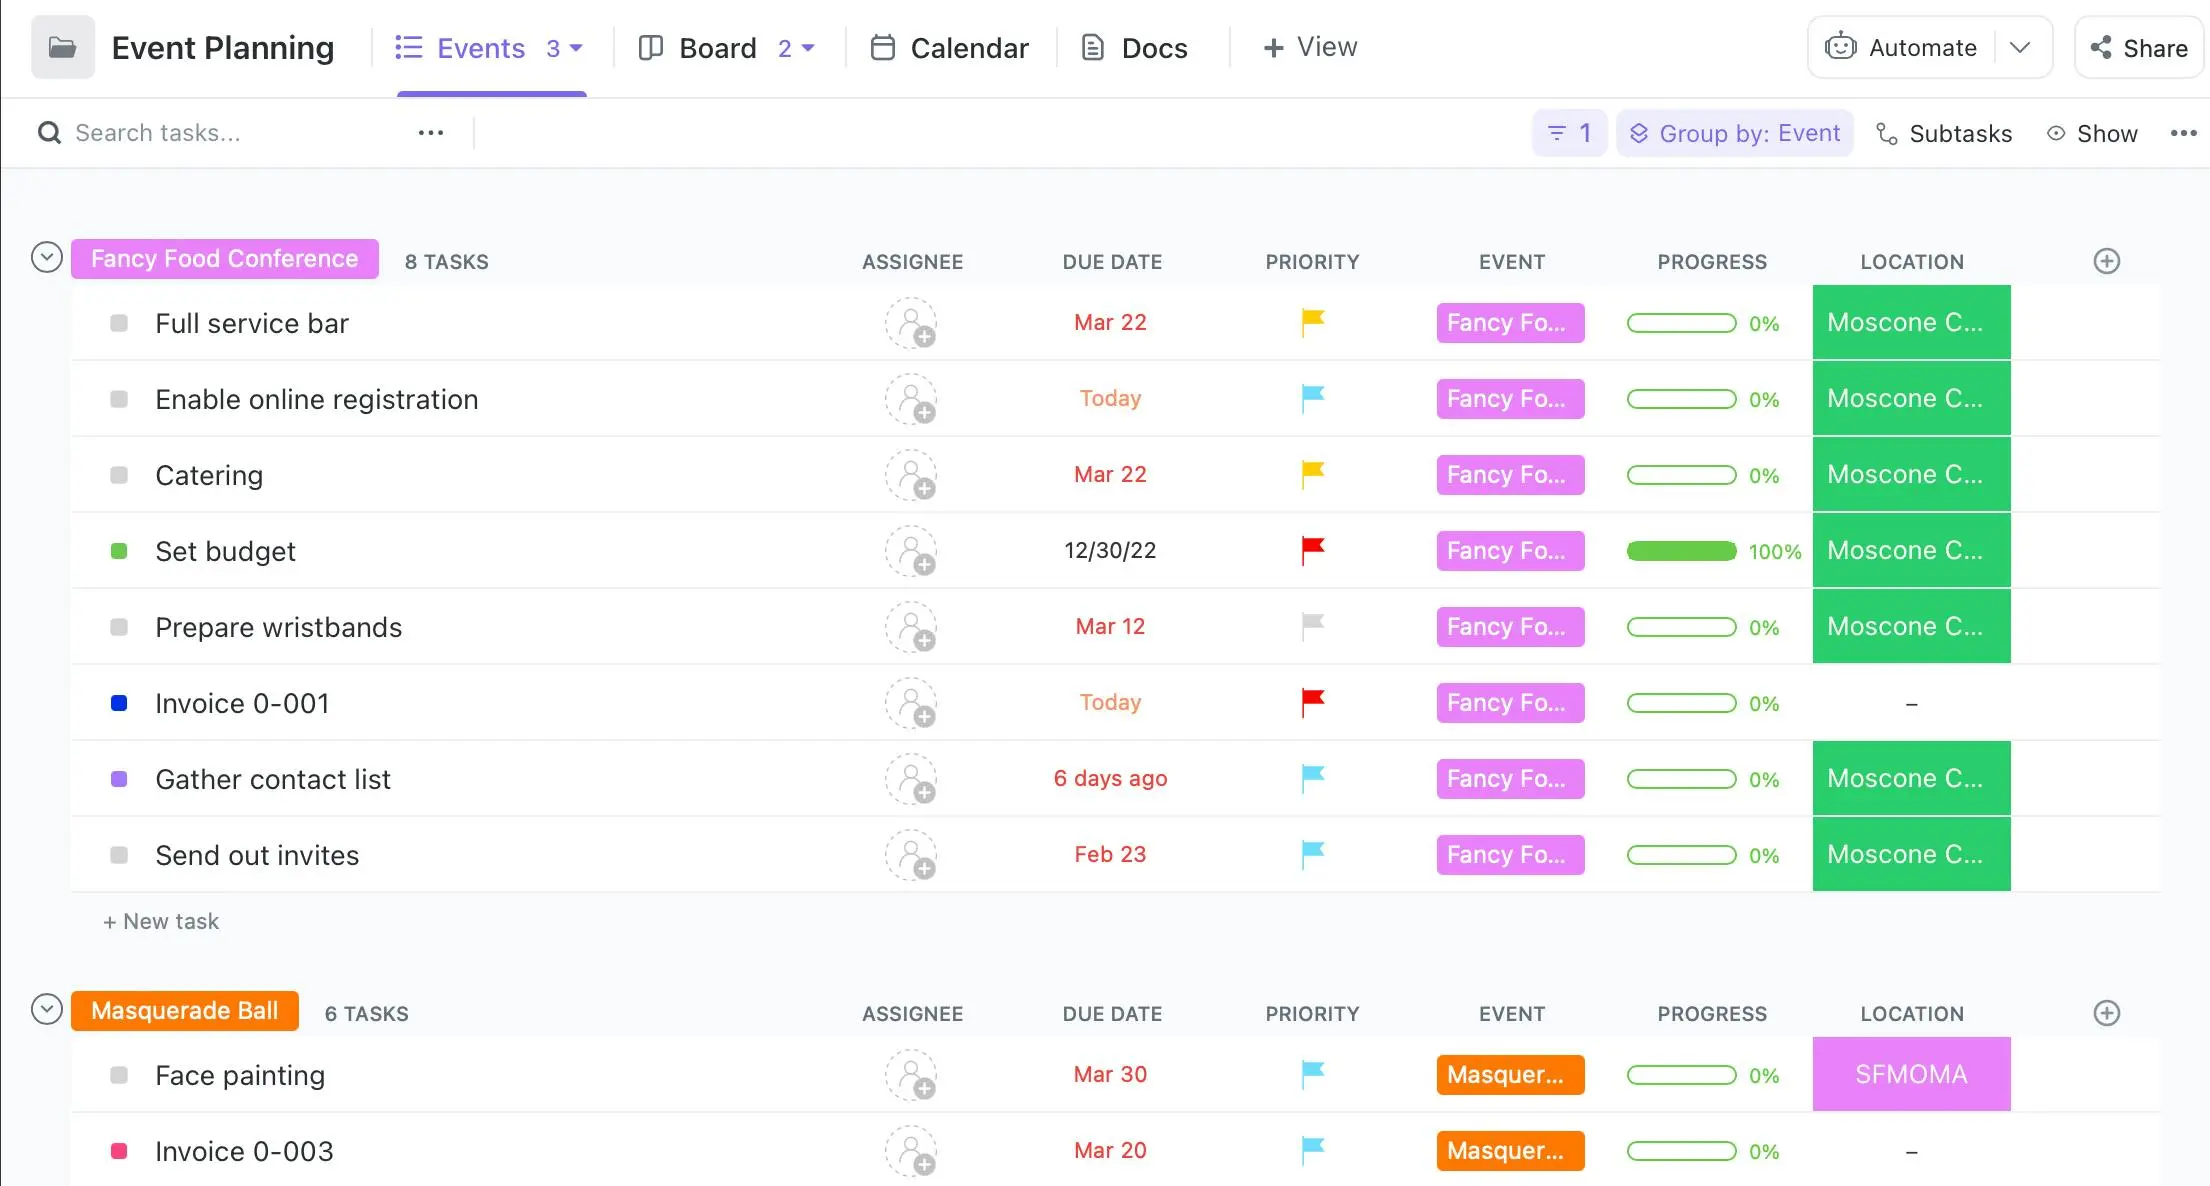Assign a user to Gather contact list
This screenshot has width=2210, height=1186.
[911, 779]
